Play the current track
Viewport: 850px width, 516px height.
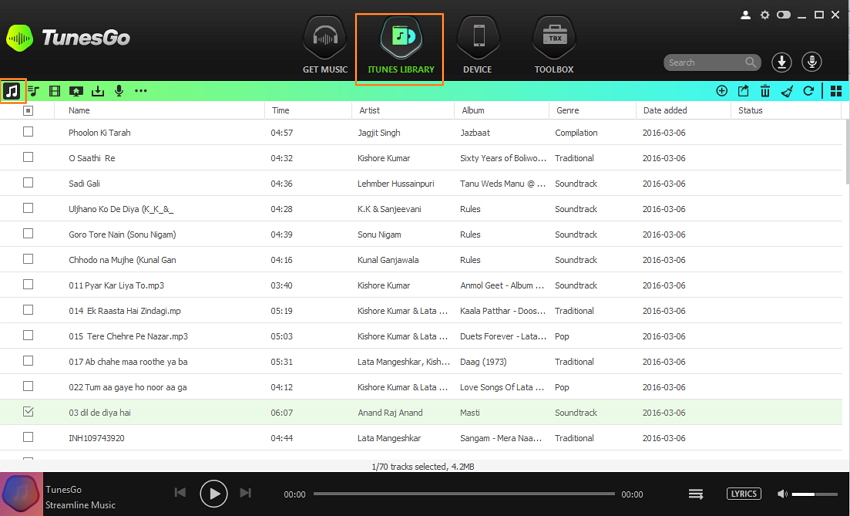coord(214,493)
